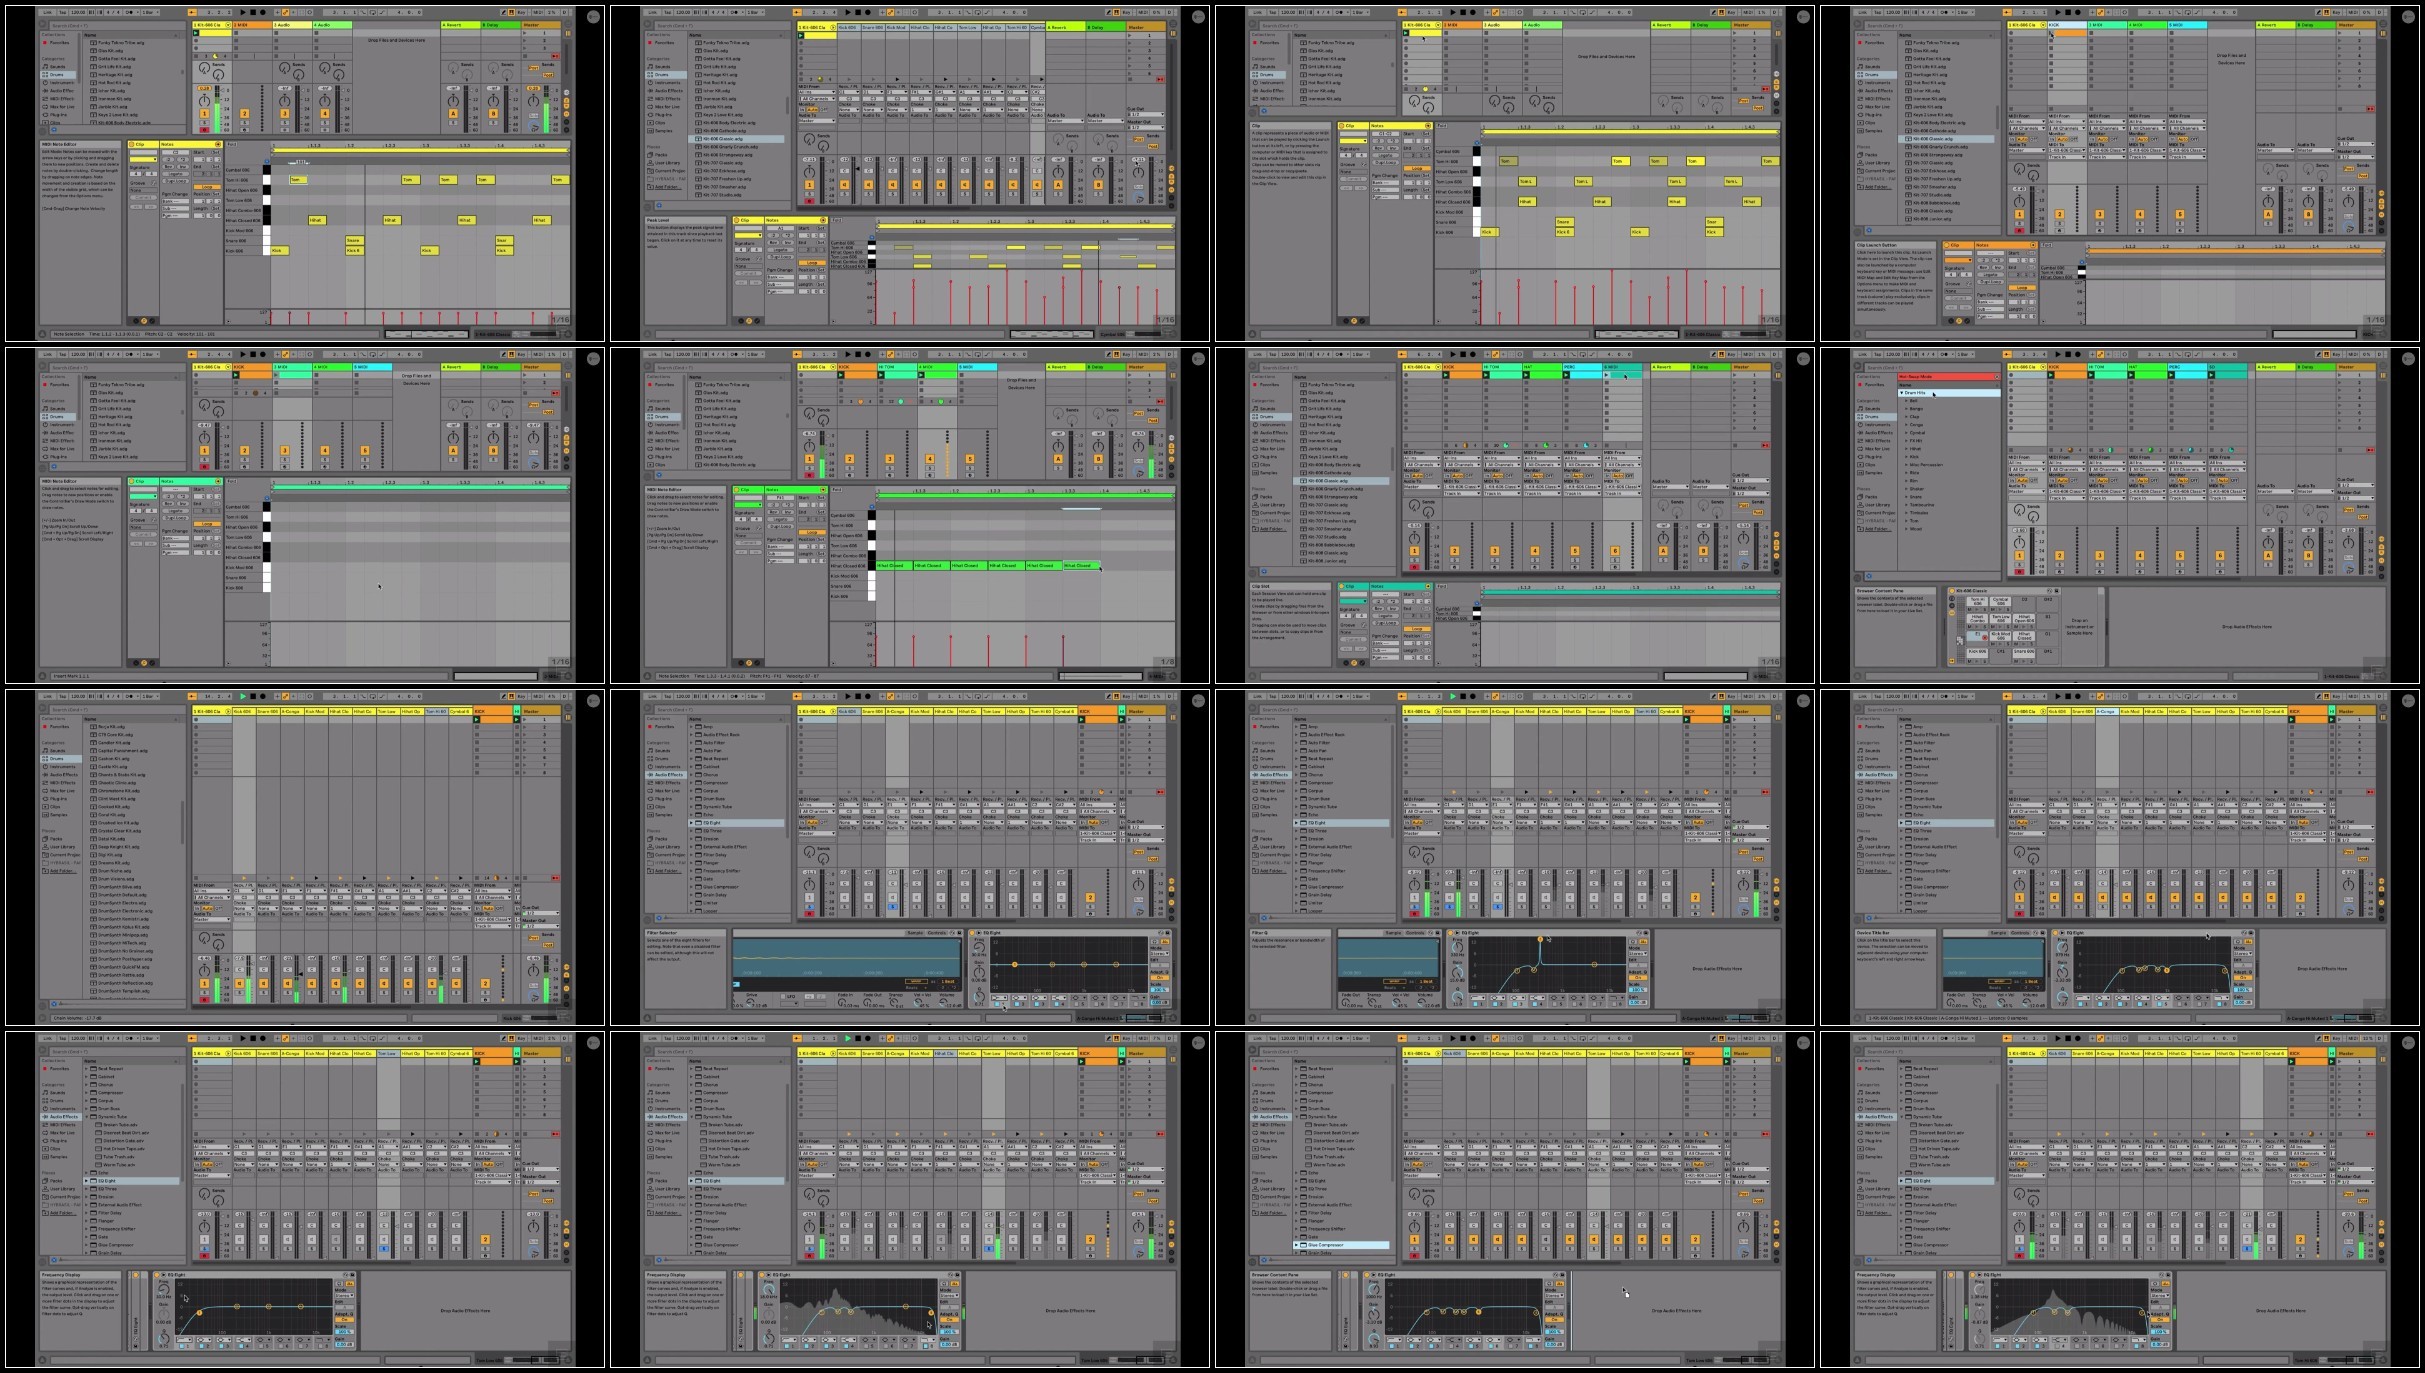Mute the Tom Hi 606 drum pad

click(x=1969, y=610)
